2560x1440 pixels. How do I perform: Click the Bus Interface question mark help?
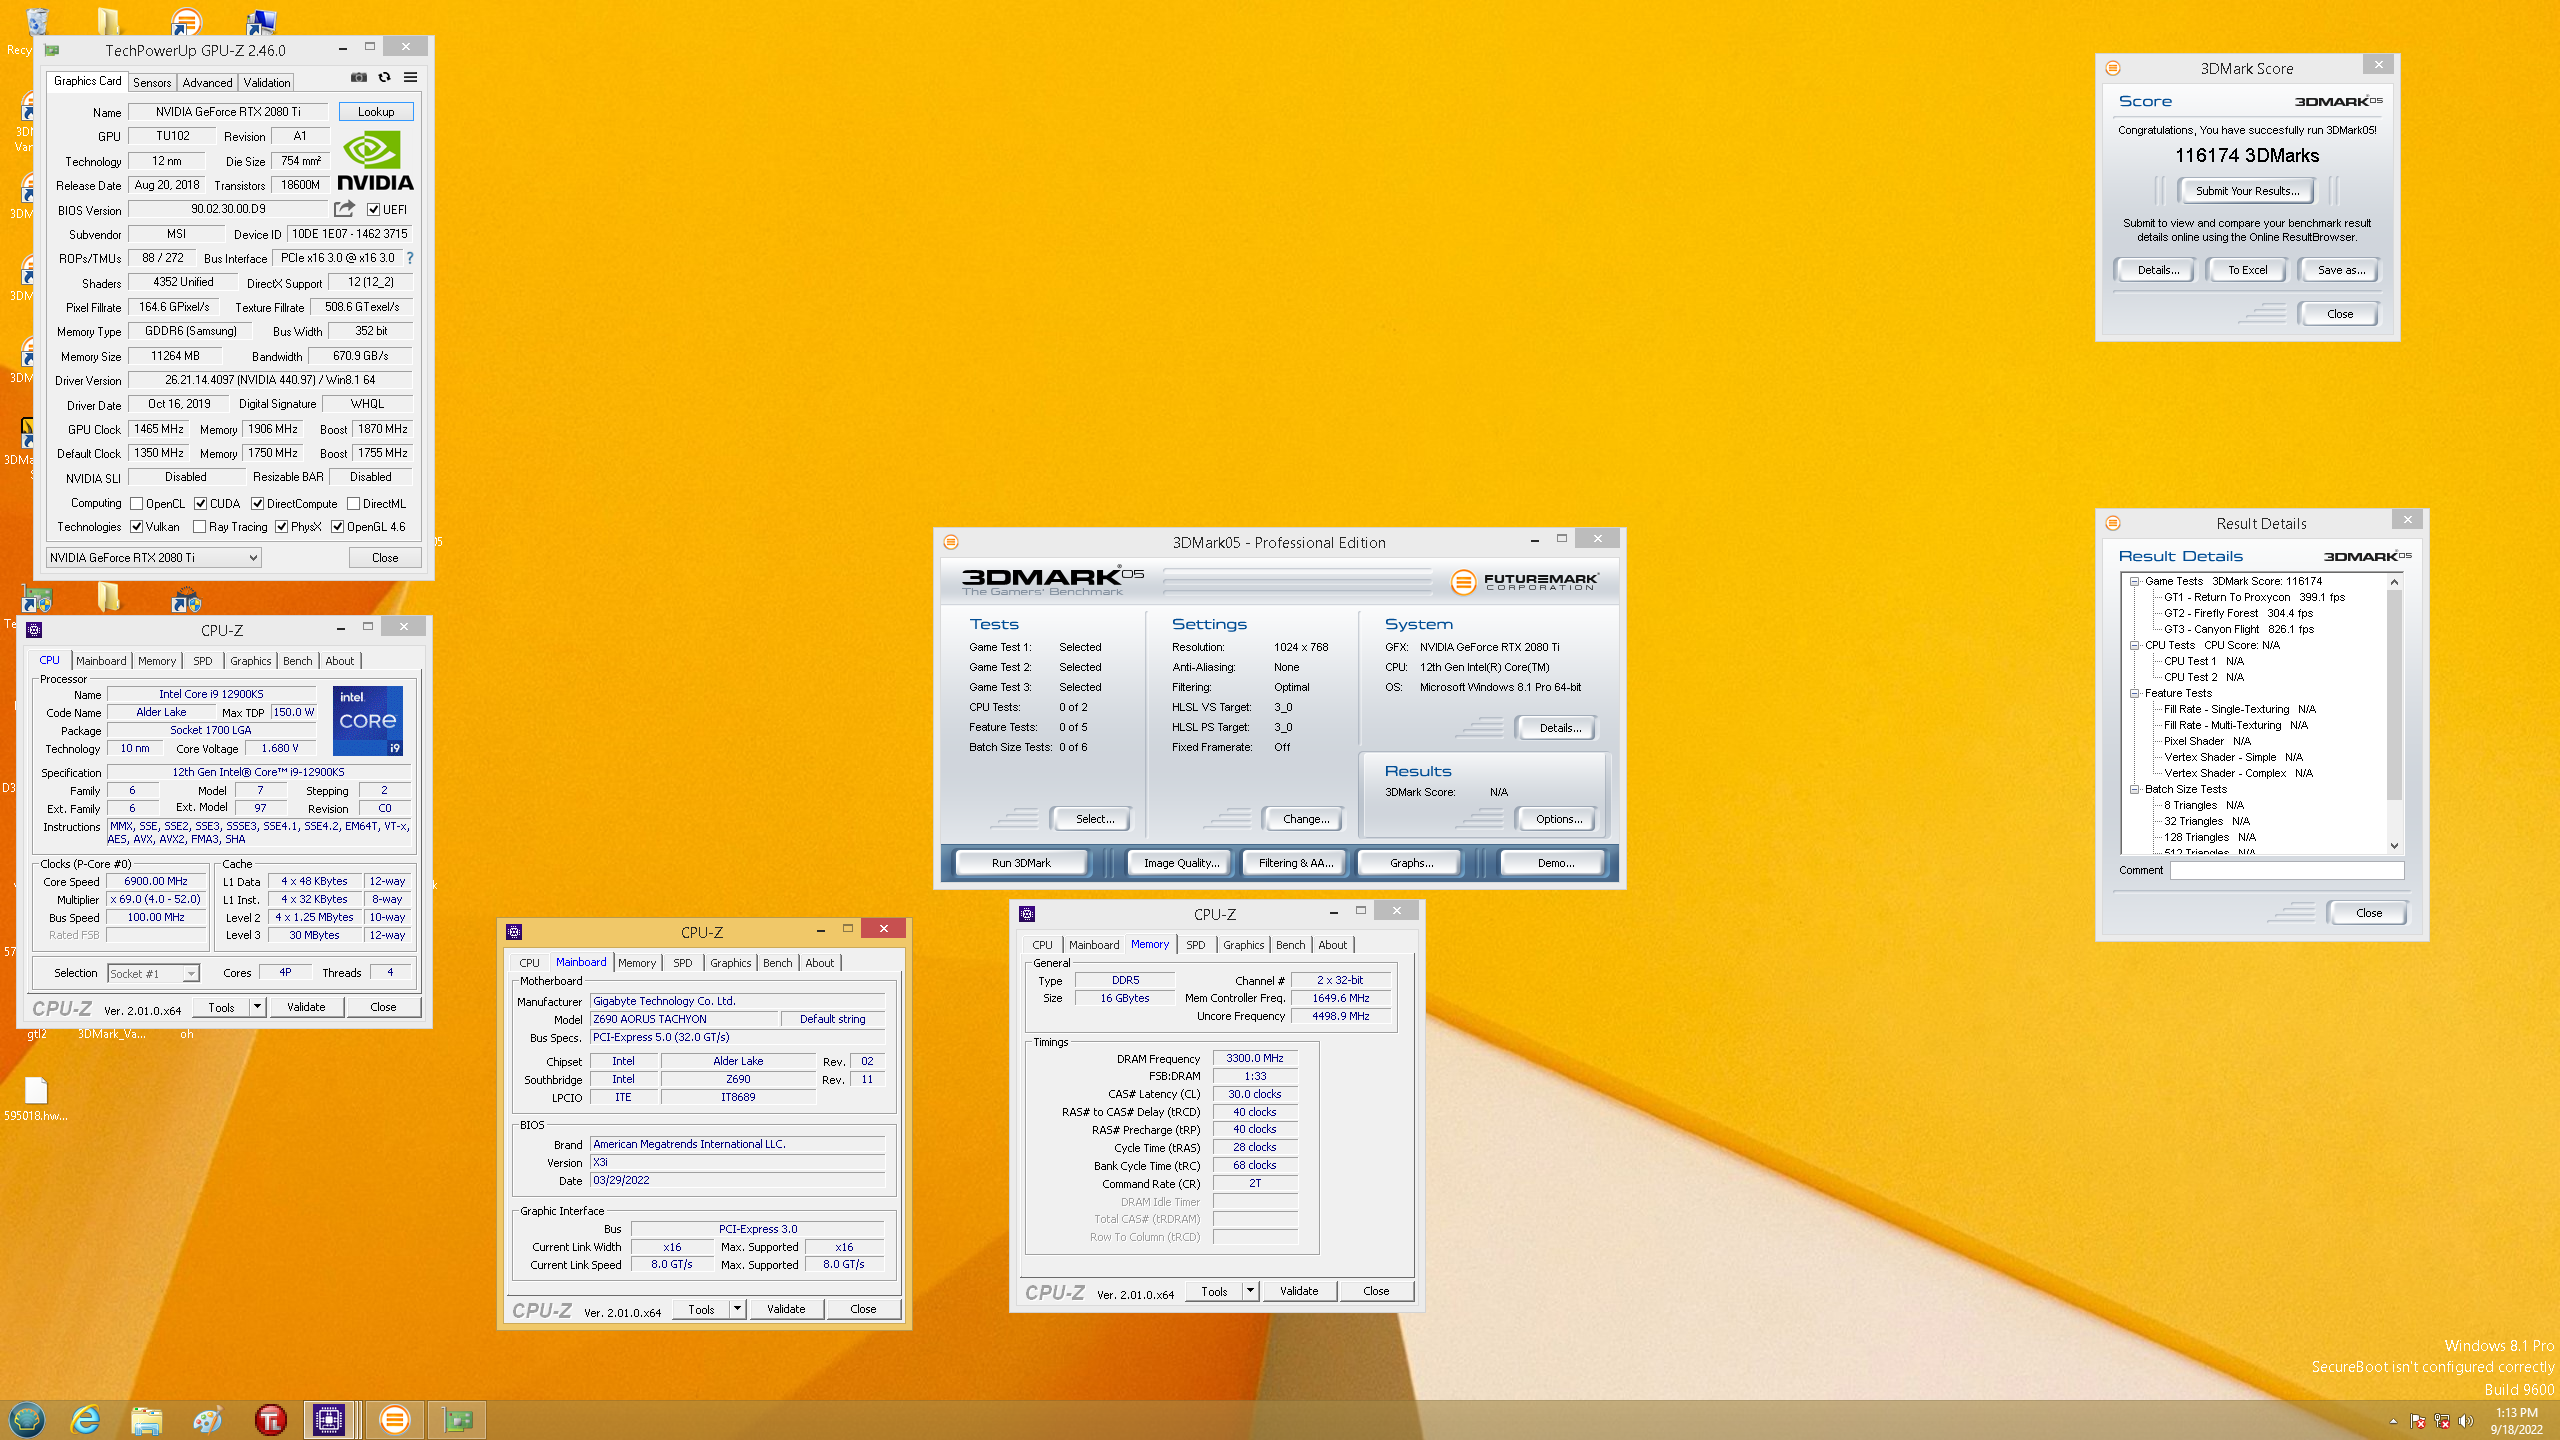click(x=410, y=258)
